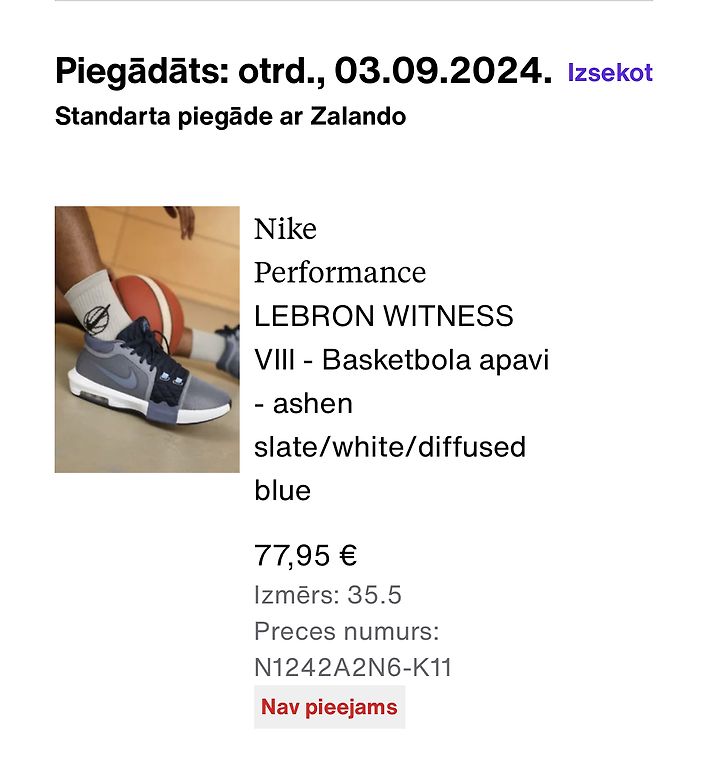Click the 77,95 € price
The height and width of the screenshot is (768, 708).
(306, 556)
